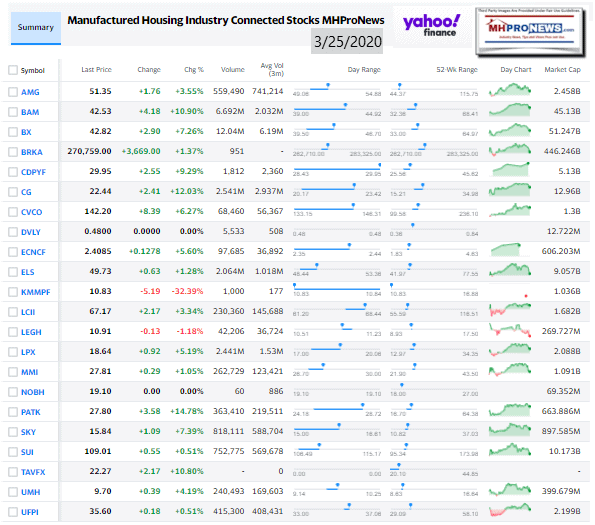The image size is (595, 525).
Task: Open the AMG ticker link
Action: (x=30, y=92)
